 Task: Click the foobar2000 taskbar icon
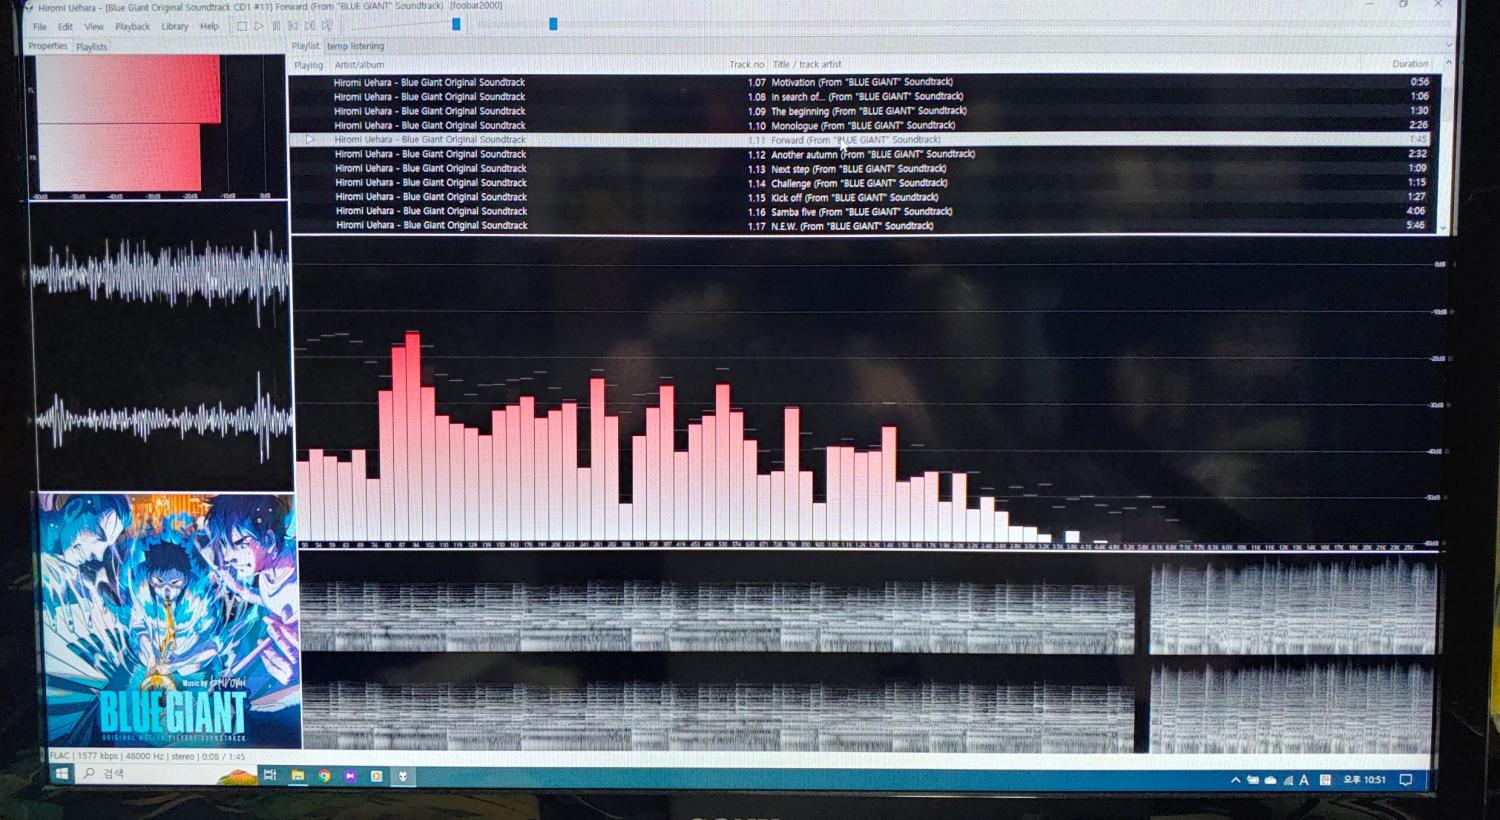[403, 775]
